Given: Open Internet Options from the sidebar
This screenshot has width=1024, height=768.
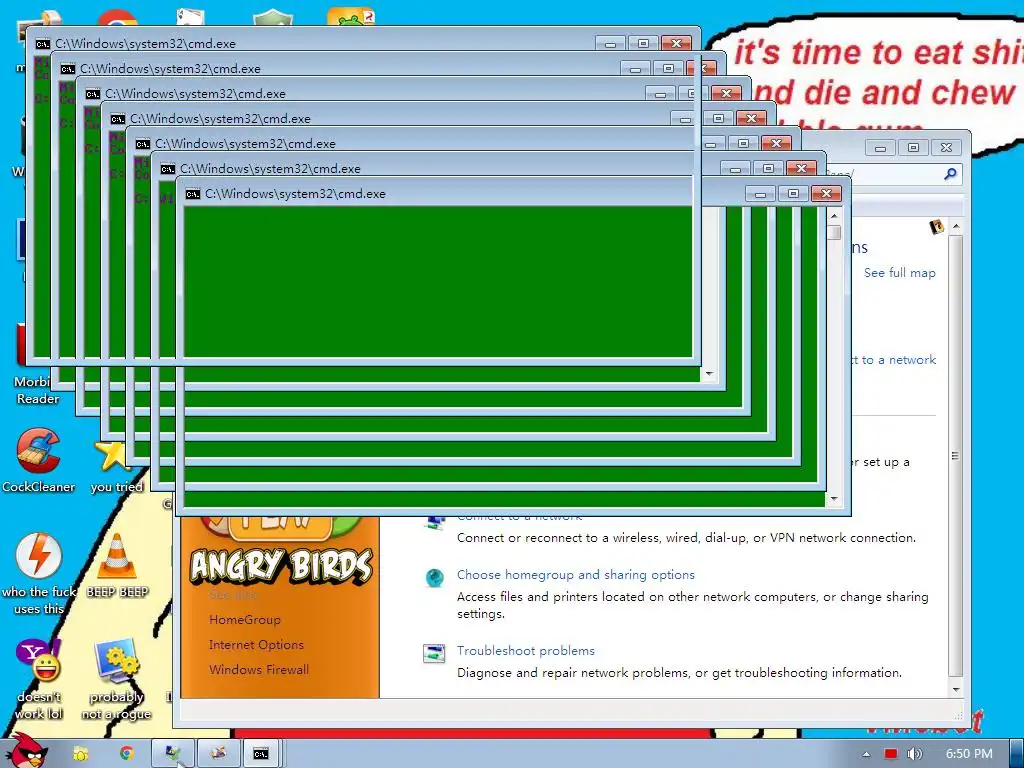Looking at the screenshot, I should tap(257, 645).
